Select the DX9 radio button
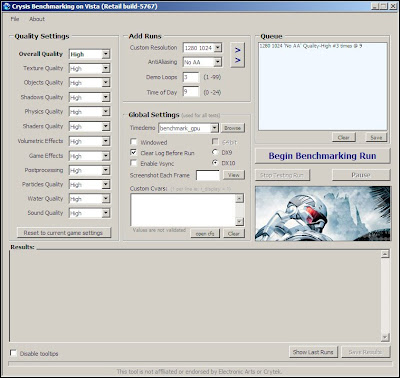400x378 pixels. click(215, 152)
